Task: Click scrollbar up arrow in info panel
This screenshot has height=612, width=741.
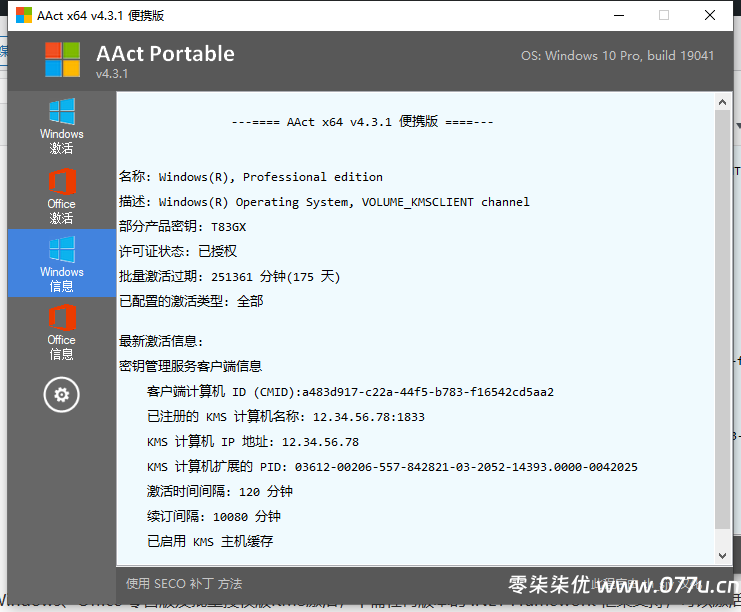Action: 722,102
